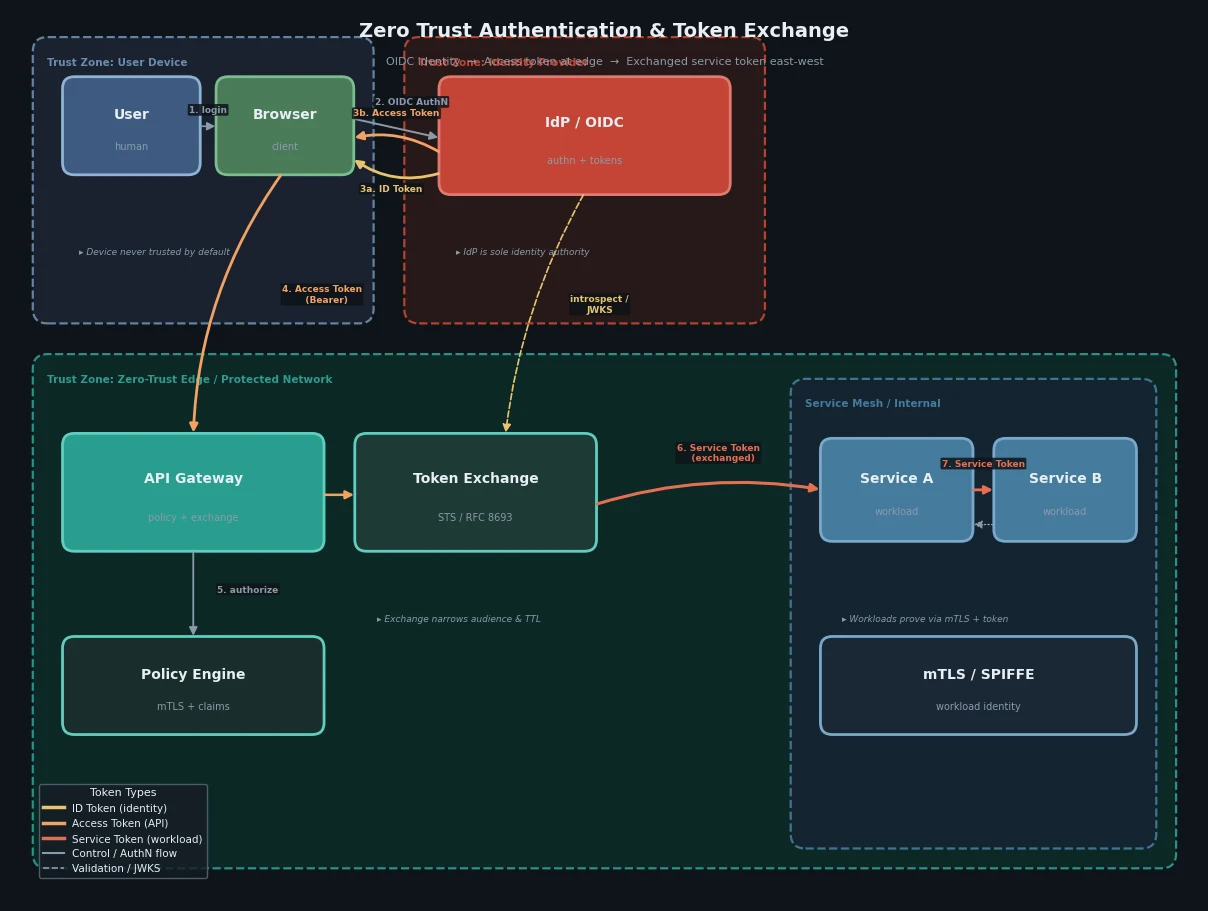Select the Service B workload node
The width and height of the screenshot is (1208, 911).
pos(1065,490)
